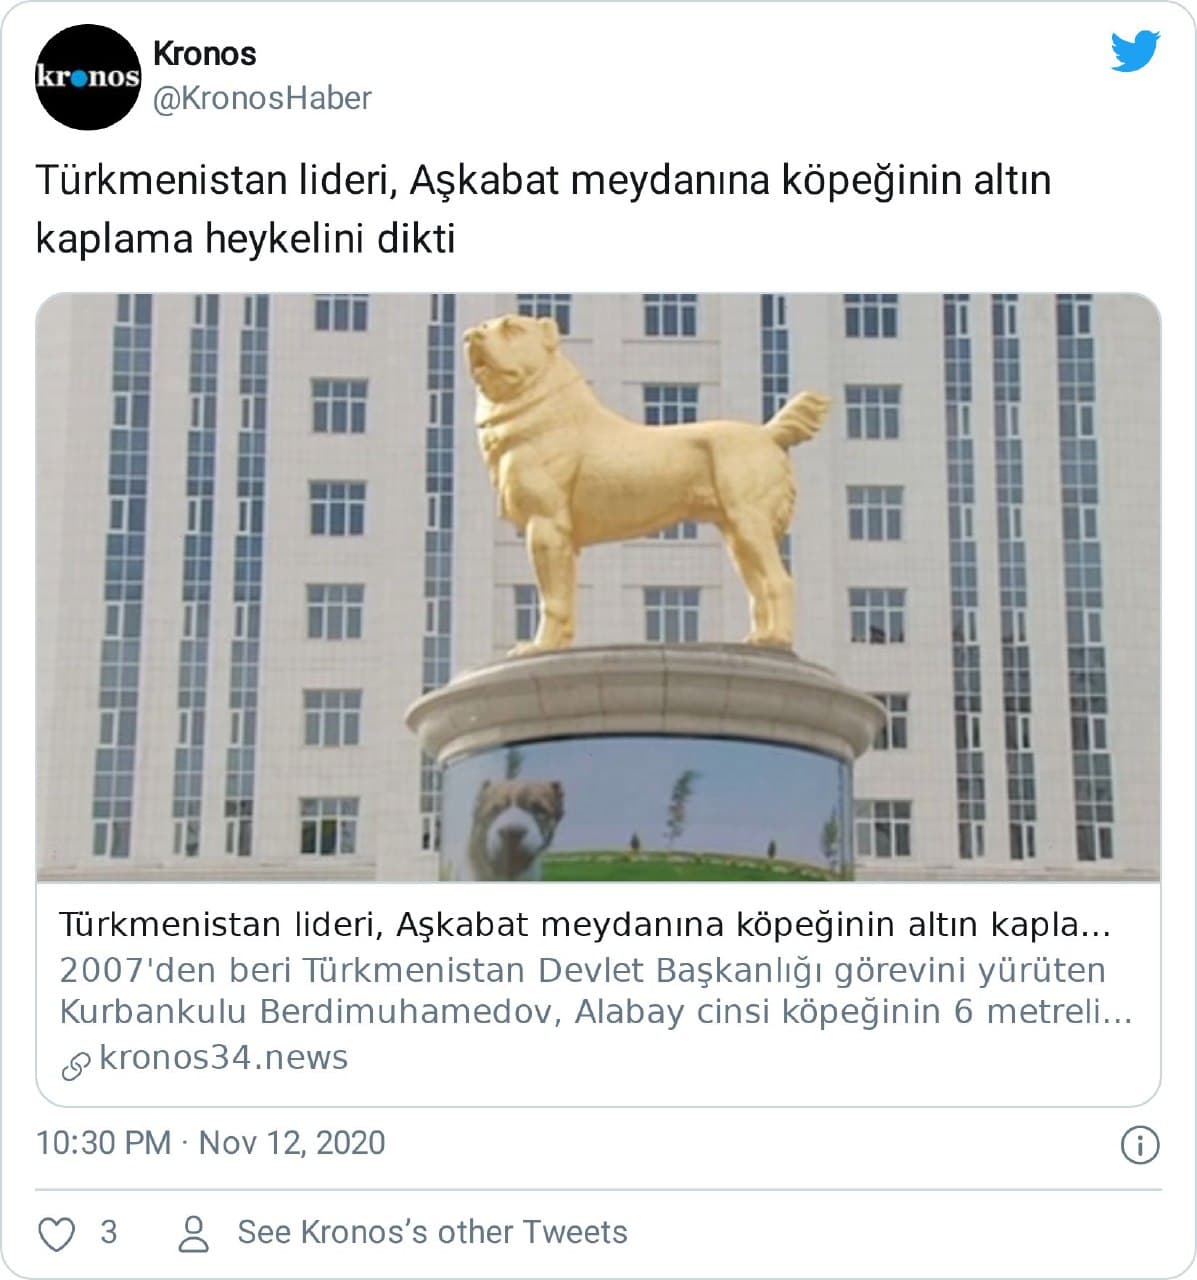Like the tweet with the heart icon
1197x1280 pixels.
click(56, 1234)
